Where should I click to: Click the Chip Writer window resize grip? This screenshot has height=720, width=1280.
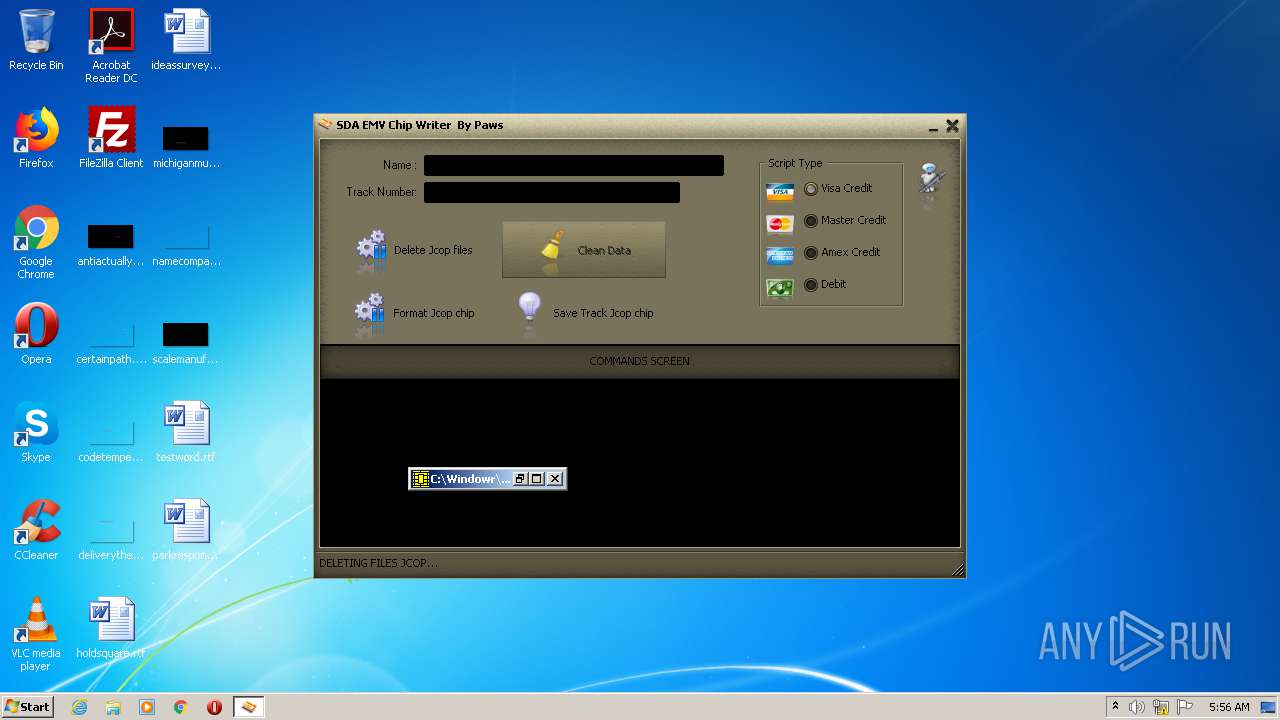(x=957, y=570)
